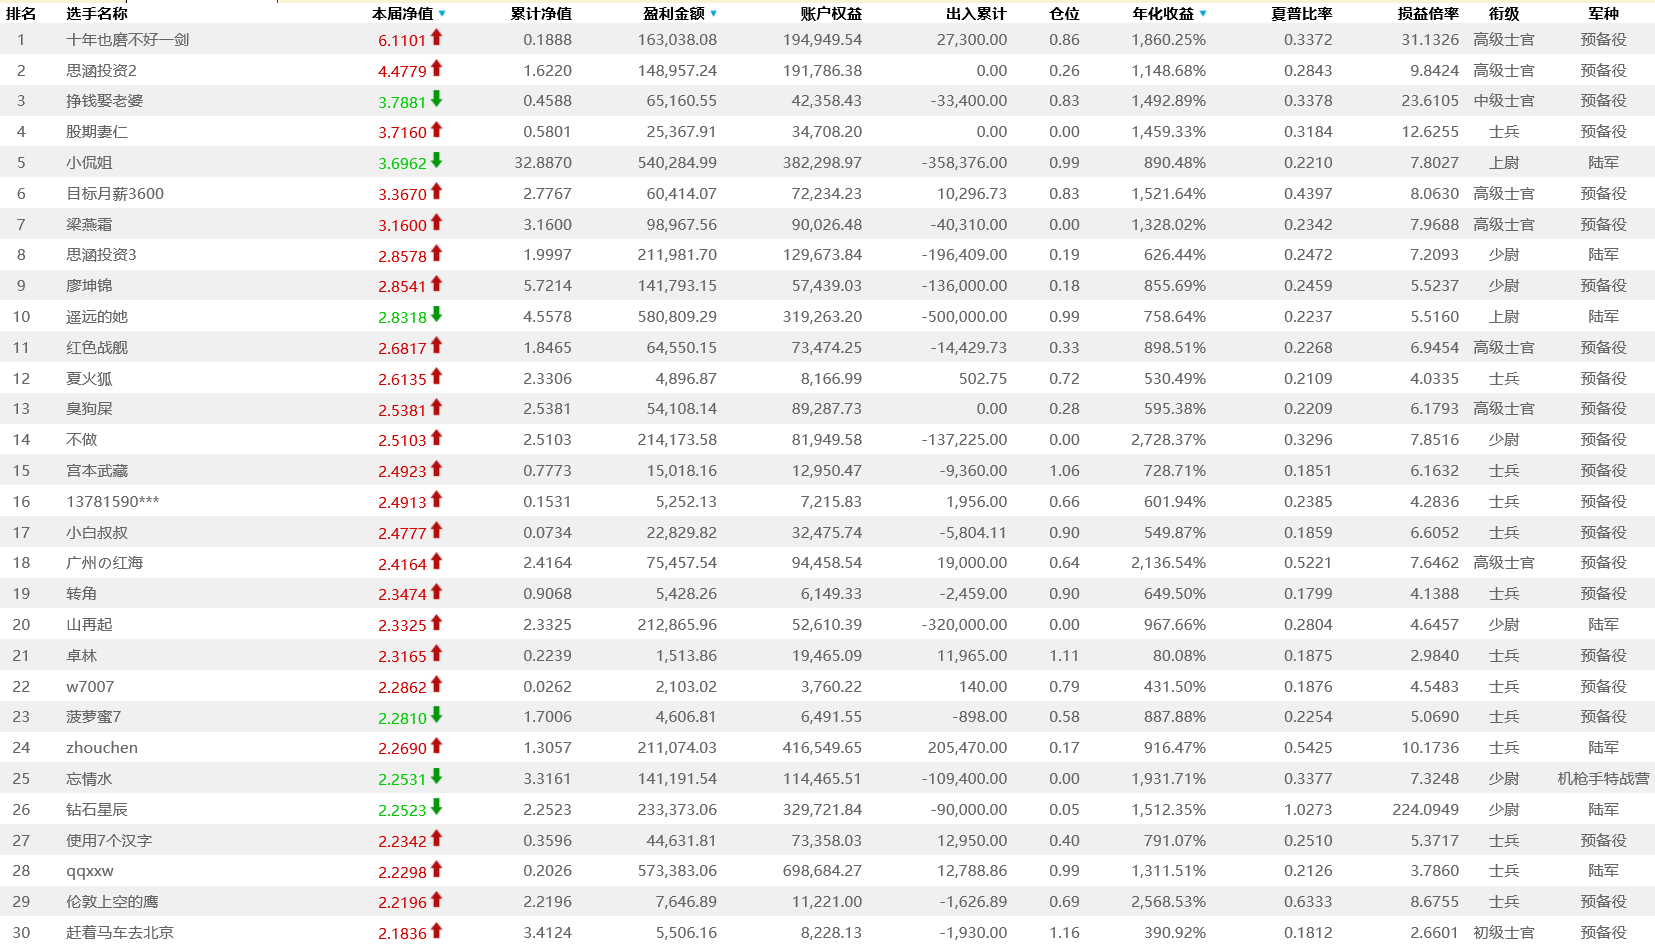Click red up arrow beside 2.2690
The width and height of the screenshot is (1655, 947).
point(436,746)
